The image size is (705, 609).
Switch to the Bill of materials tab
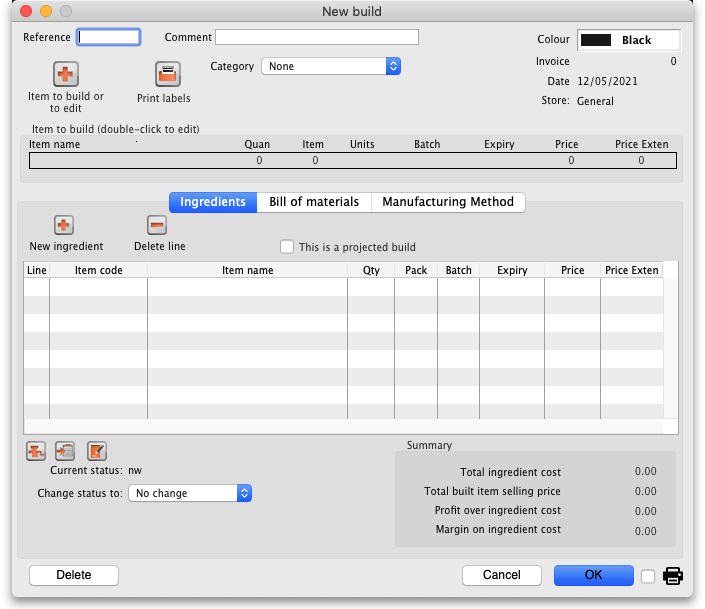coord(314,202)
